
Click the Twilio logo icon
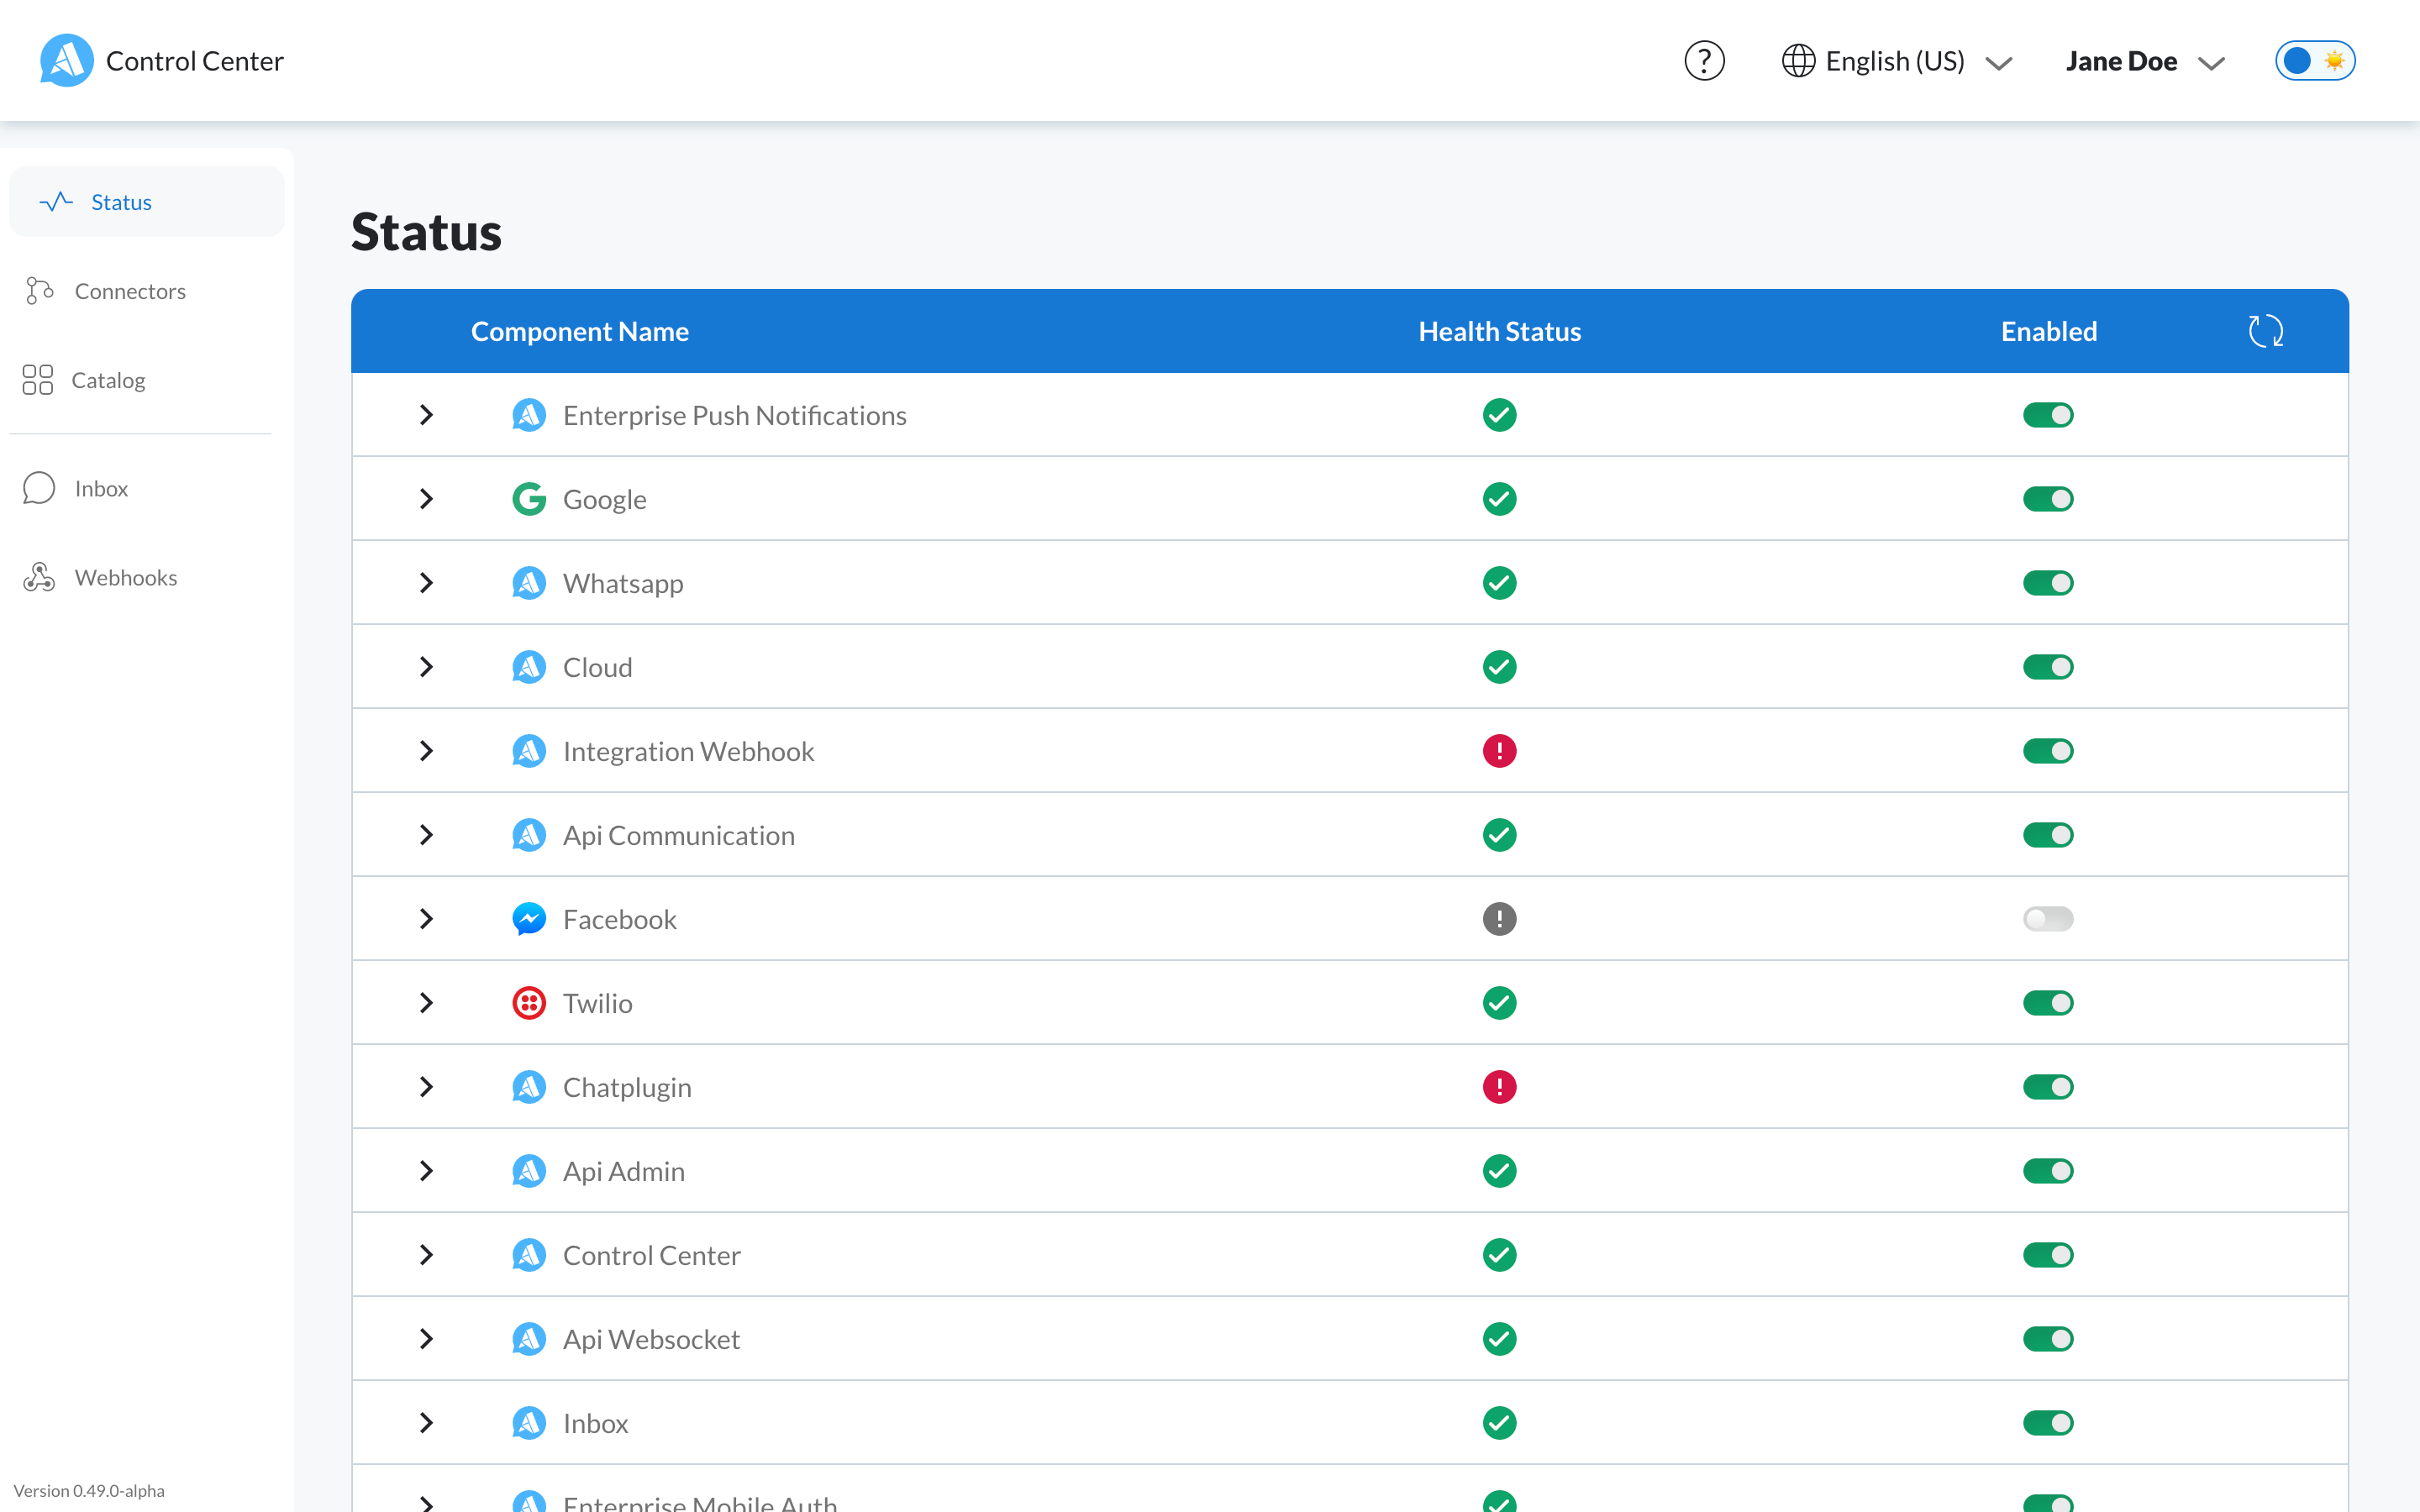[x=529, y=1003]
